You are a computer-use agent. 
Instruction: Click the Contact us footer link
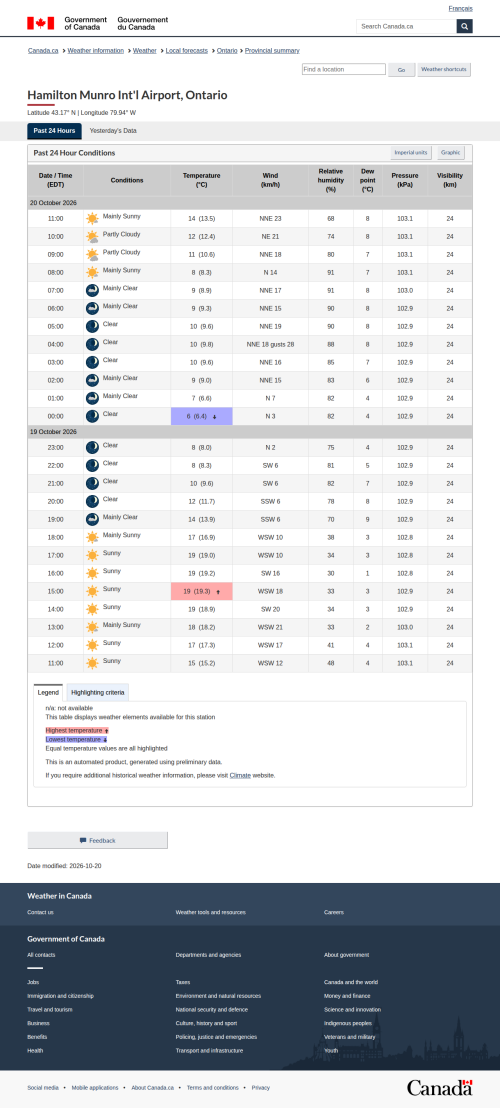(x=40, y=912)
